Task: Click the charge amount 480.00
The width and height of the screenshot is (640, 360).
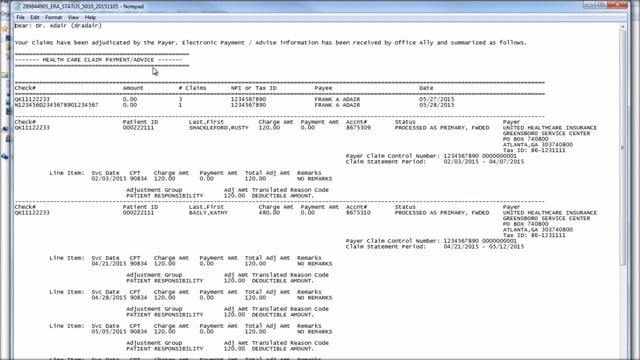Action: click(269, 213)
